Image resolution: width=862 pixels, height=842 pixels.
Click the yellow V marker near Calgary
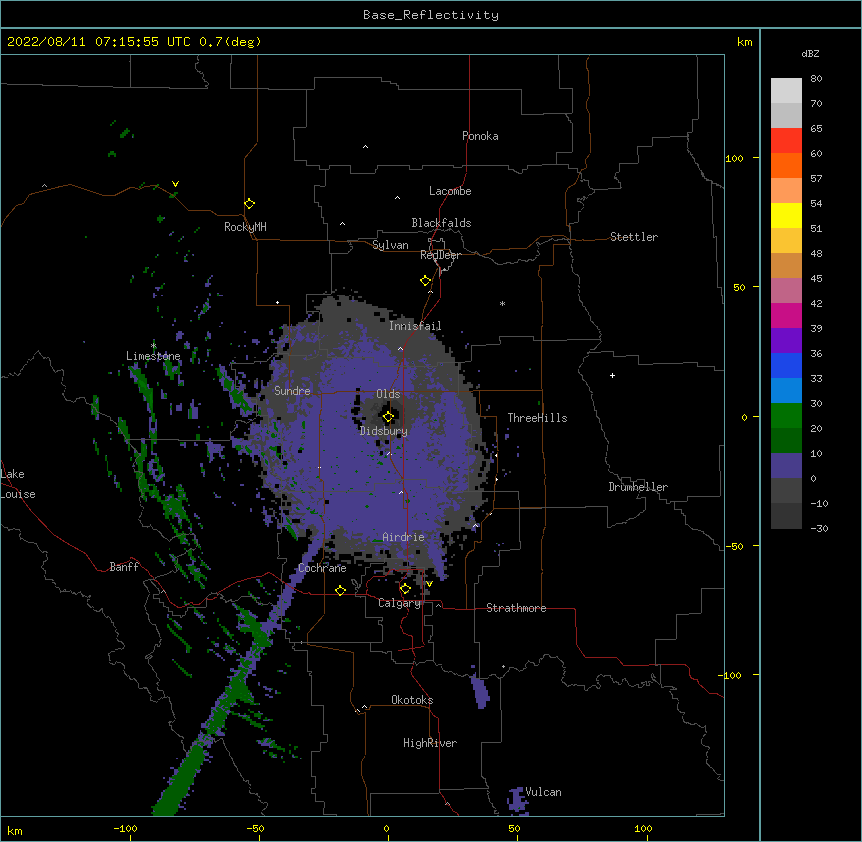[x=429, y=584]
